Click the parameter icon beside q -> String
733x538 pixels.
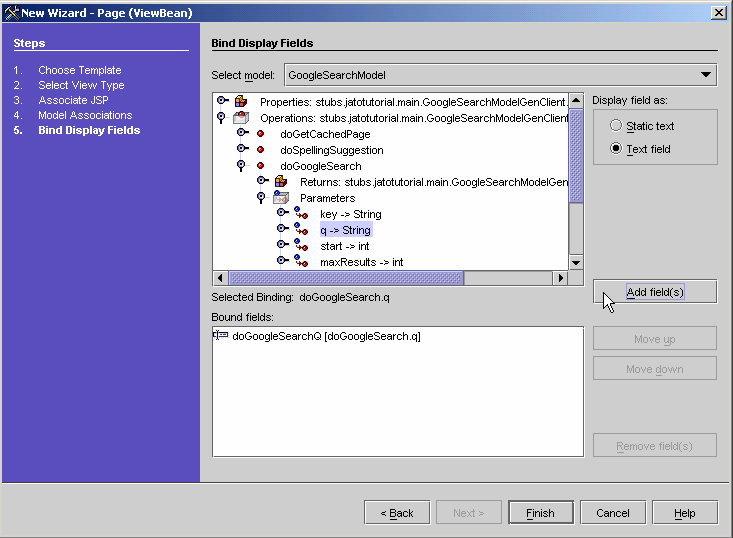(301, 229)
